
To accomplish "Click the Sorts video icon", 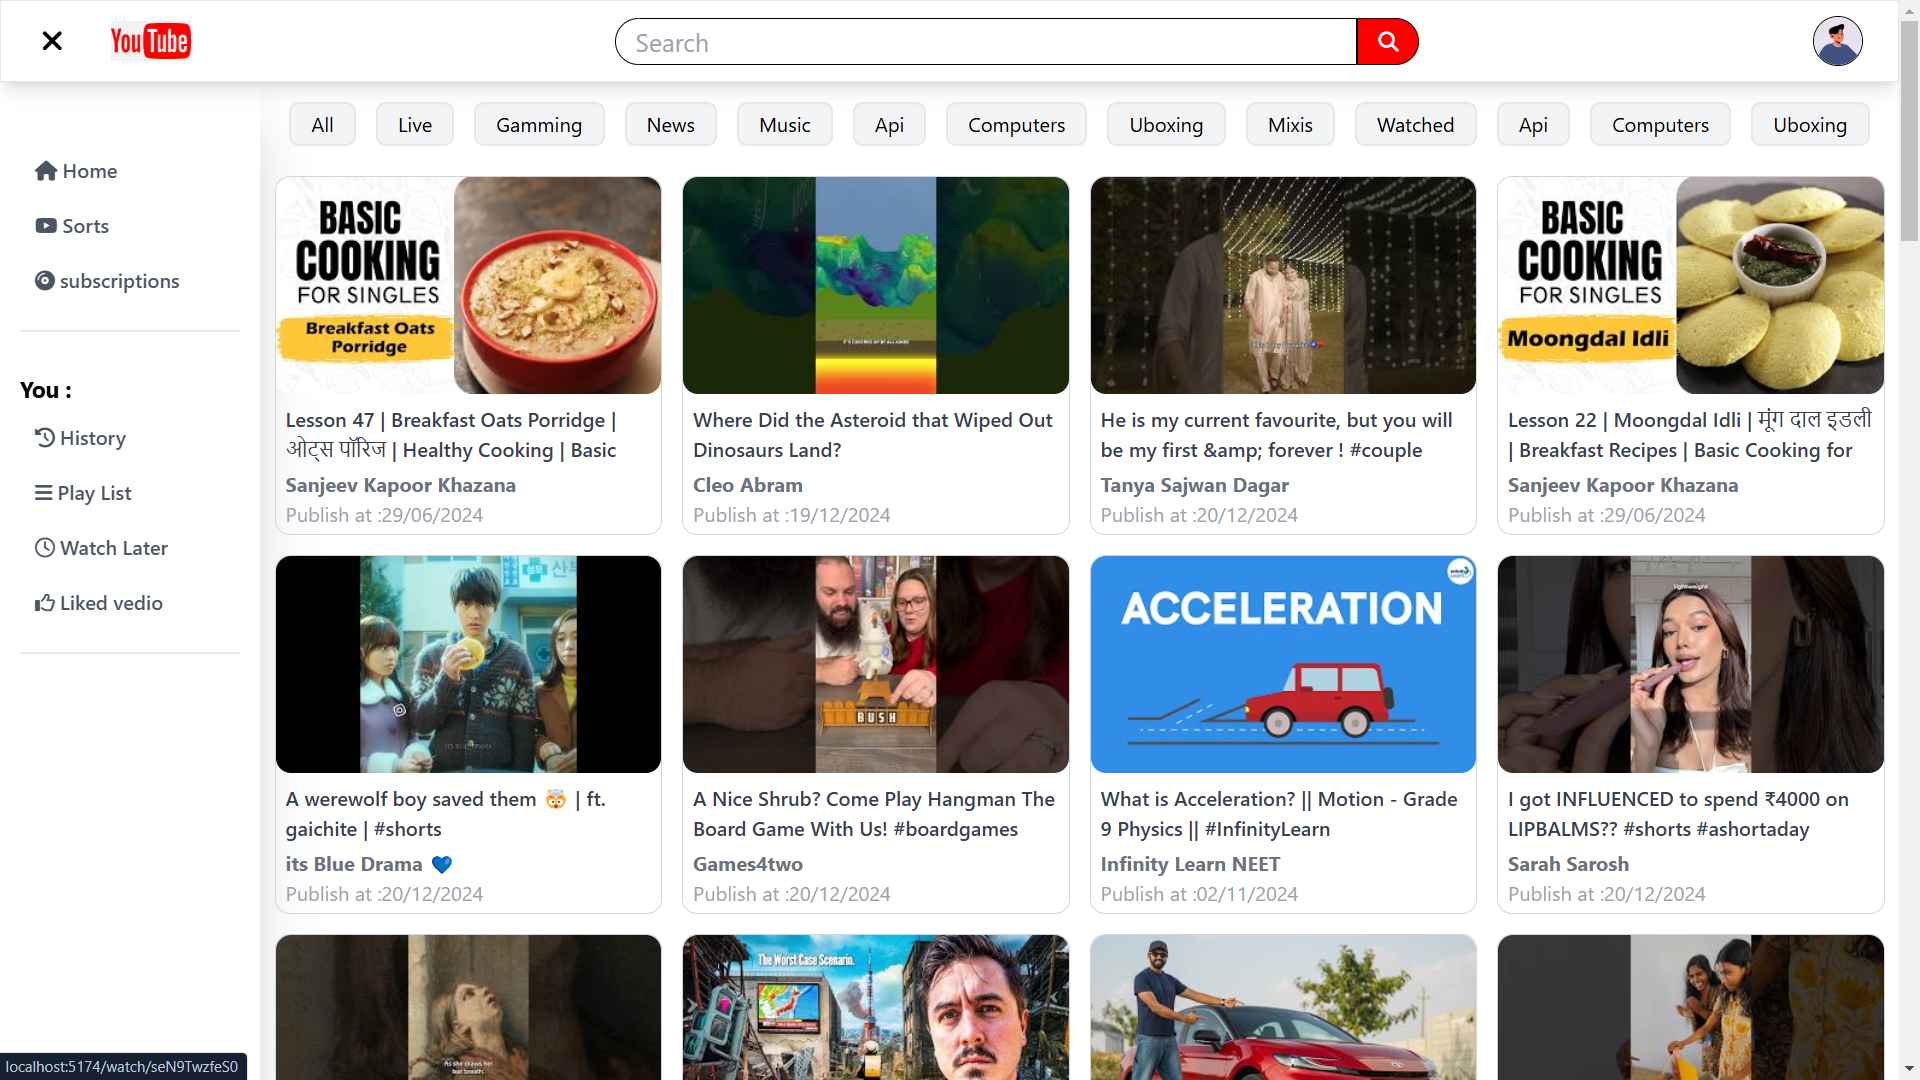I will [46, 226].
